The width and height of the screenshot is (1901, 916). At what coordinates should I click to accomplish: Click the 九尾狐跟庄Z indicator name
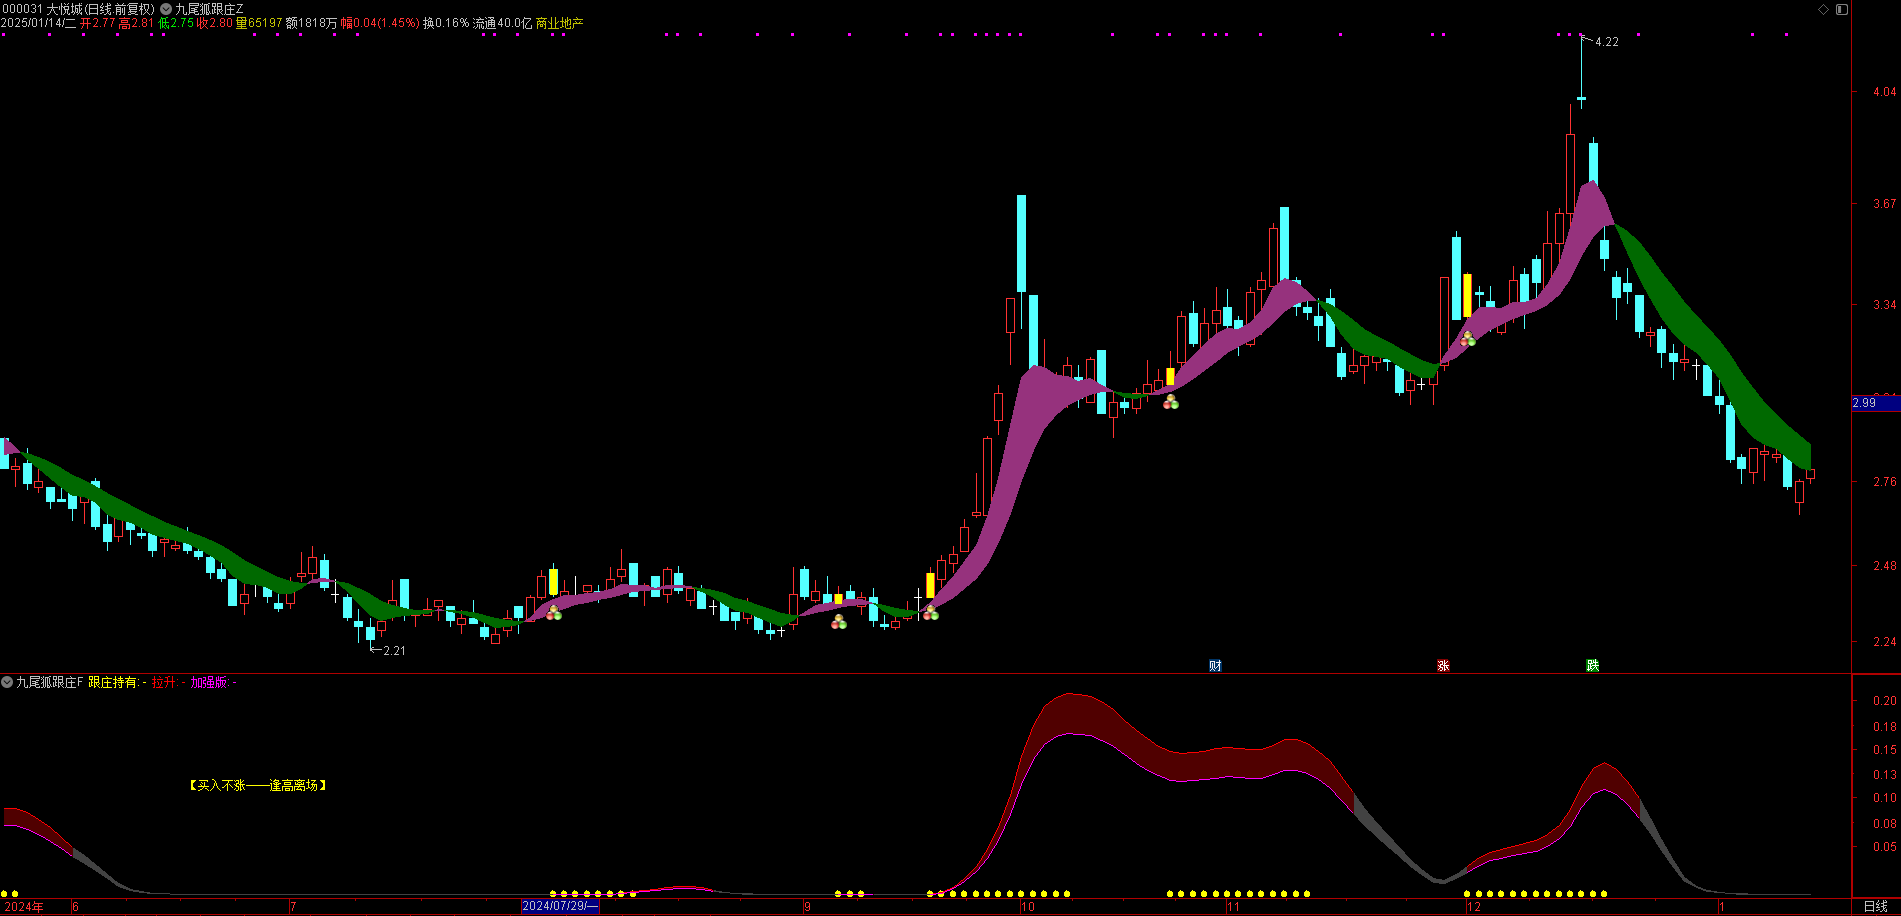click(209, 9)
